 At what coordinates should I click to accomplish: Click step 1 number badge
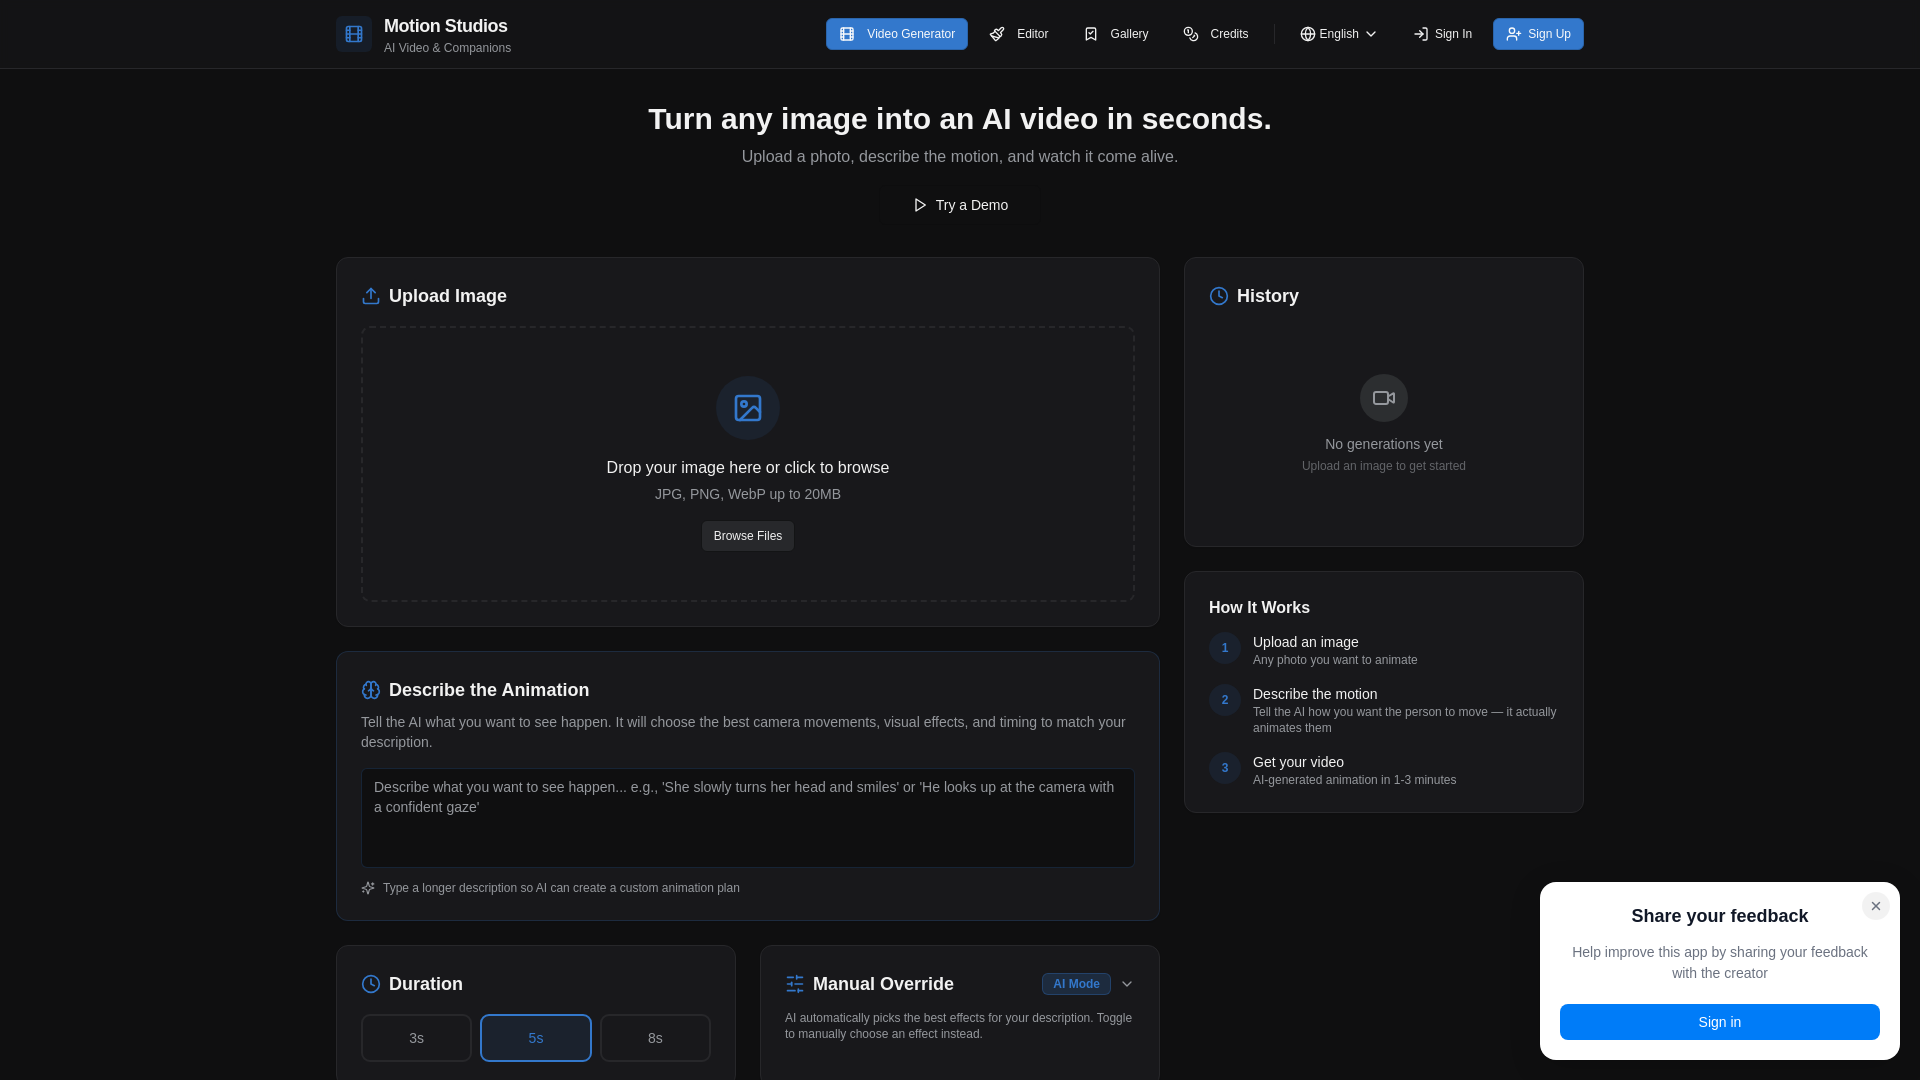[1225, 648]
